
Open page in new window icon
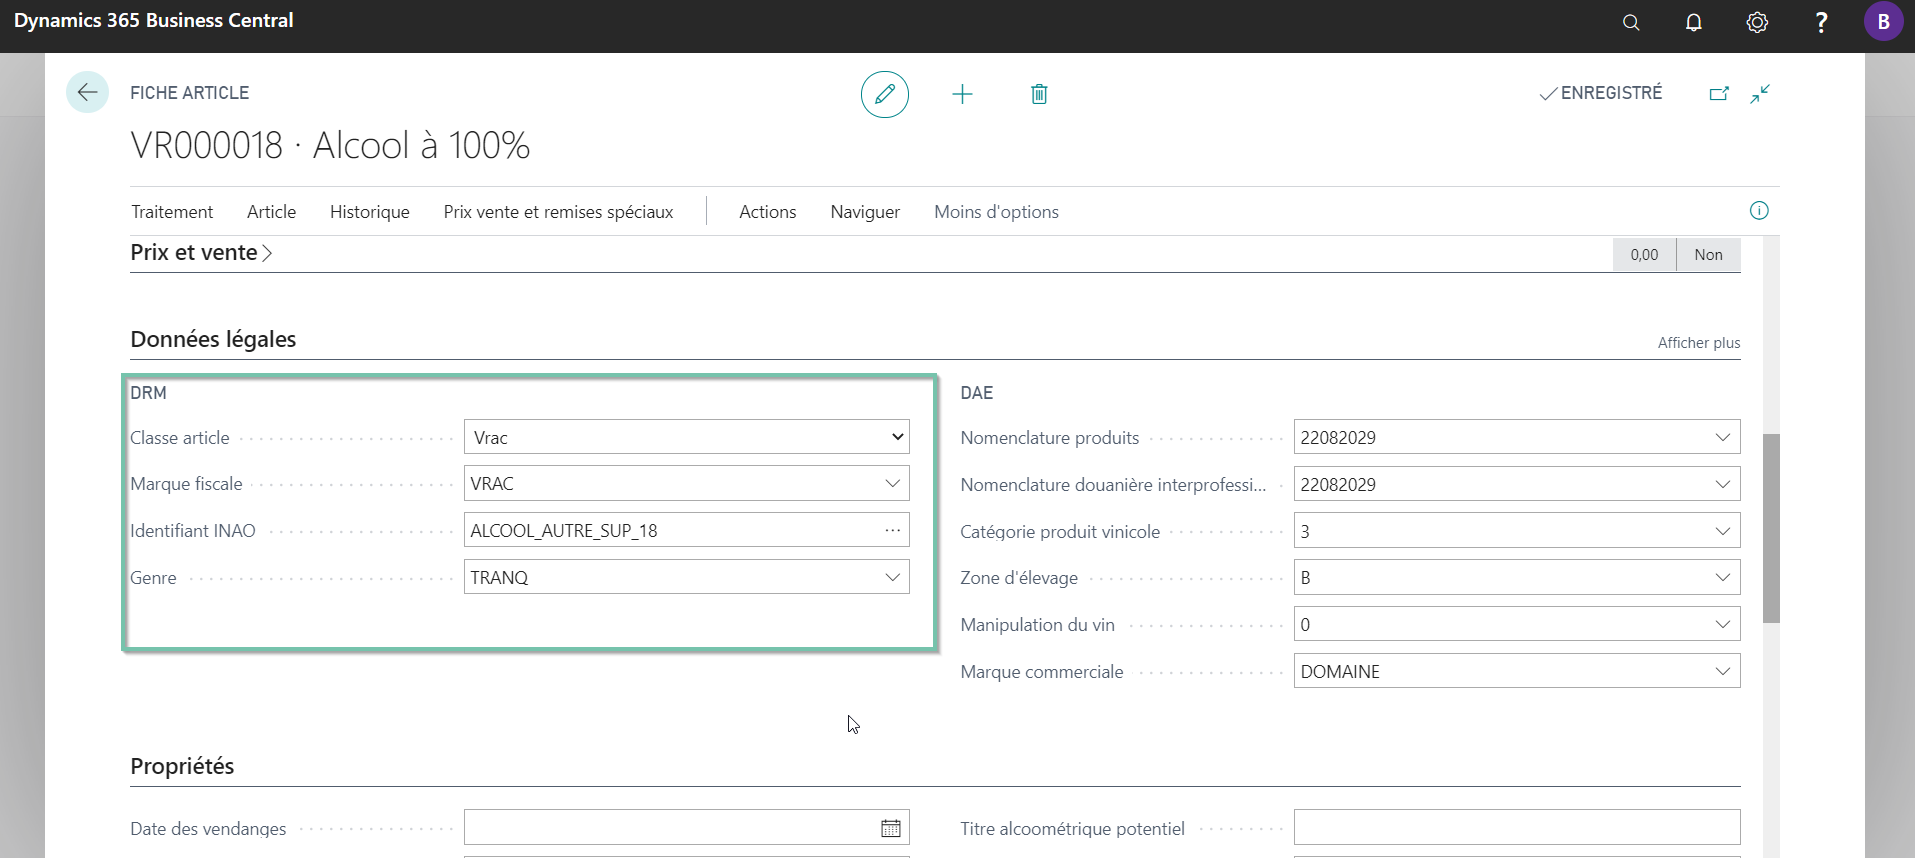click(x=1719, y=93)
